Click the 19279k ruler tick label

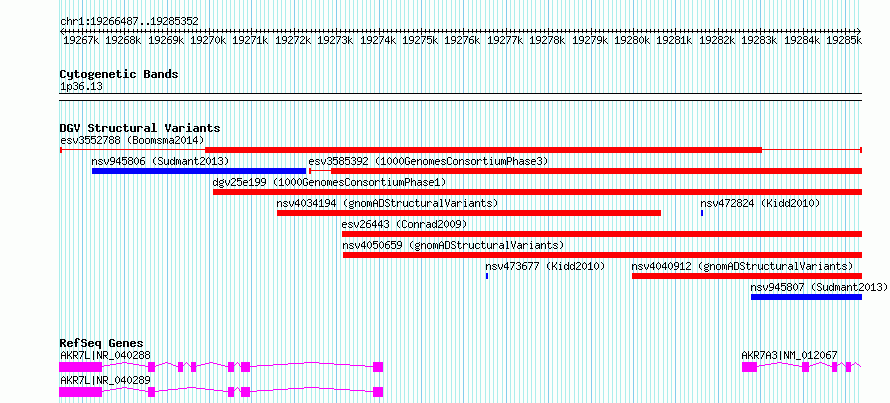(x=590, y=41)
